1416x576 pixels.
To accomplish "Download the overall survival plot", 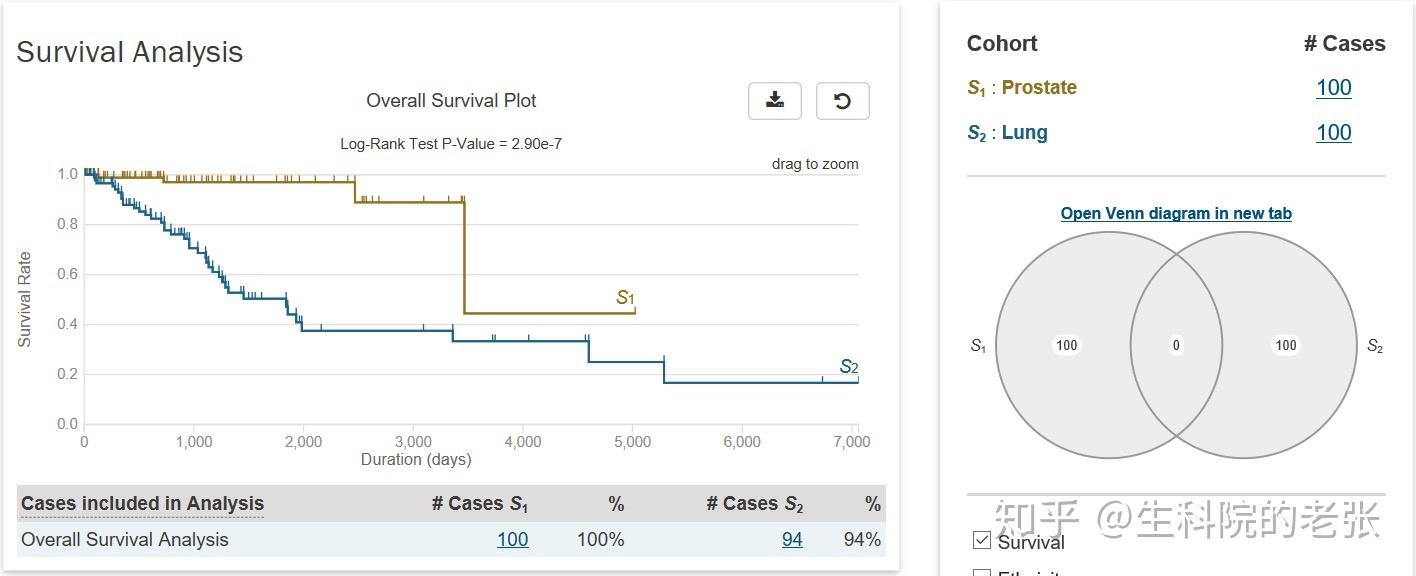I will tap(774, 100).
